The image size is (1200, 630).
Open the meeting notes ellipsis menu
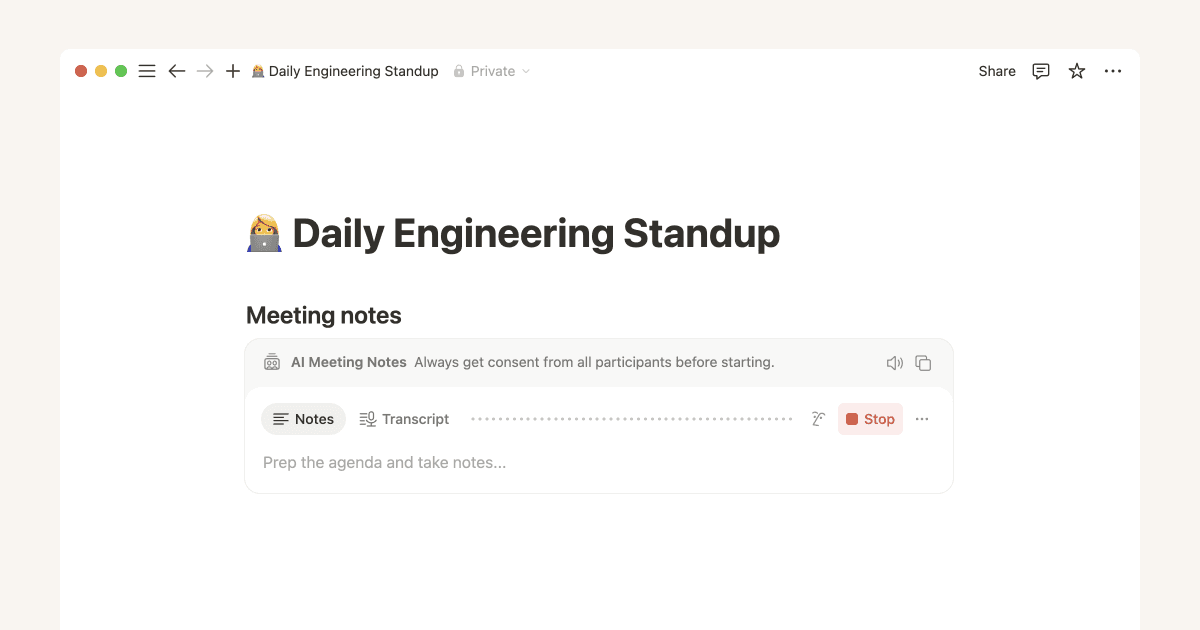pyautogui.click(x=922, y=419)
